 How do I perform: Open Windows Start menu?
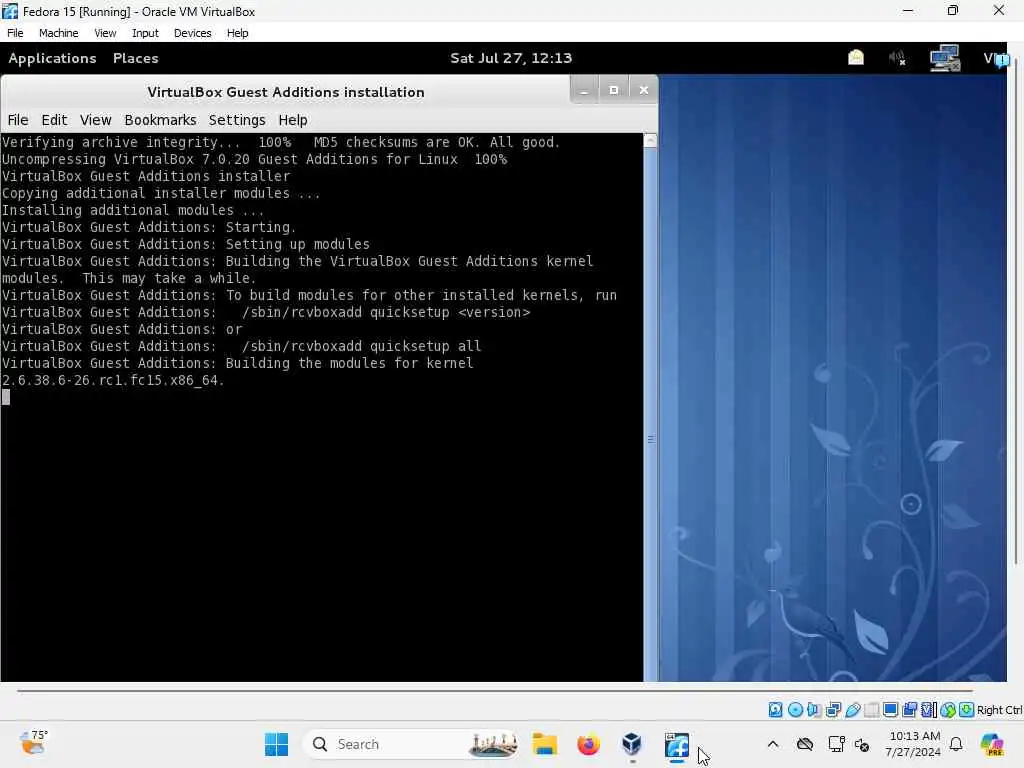coord(276,744)
